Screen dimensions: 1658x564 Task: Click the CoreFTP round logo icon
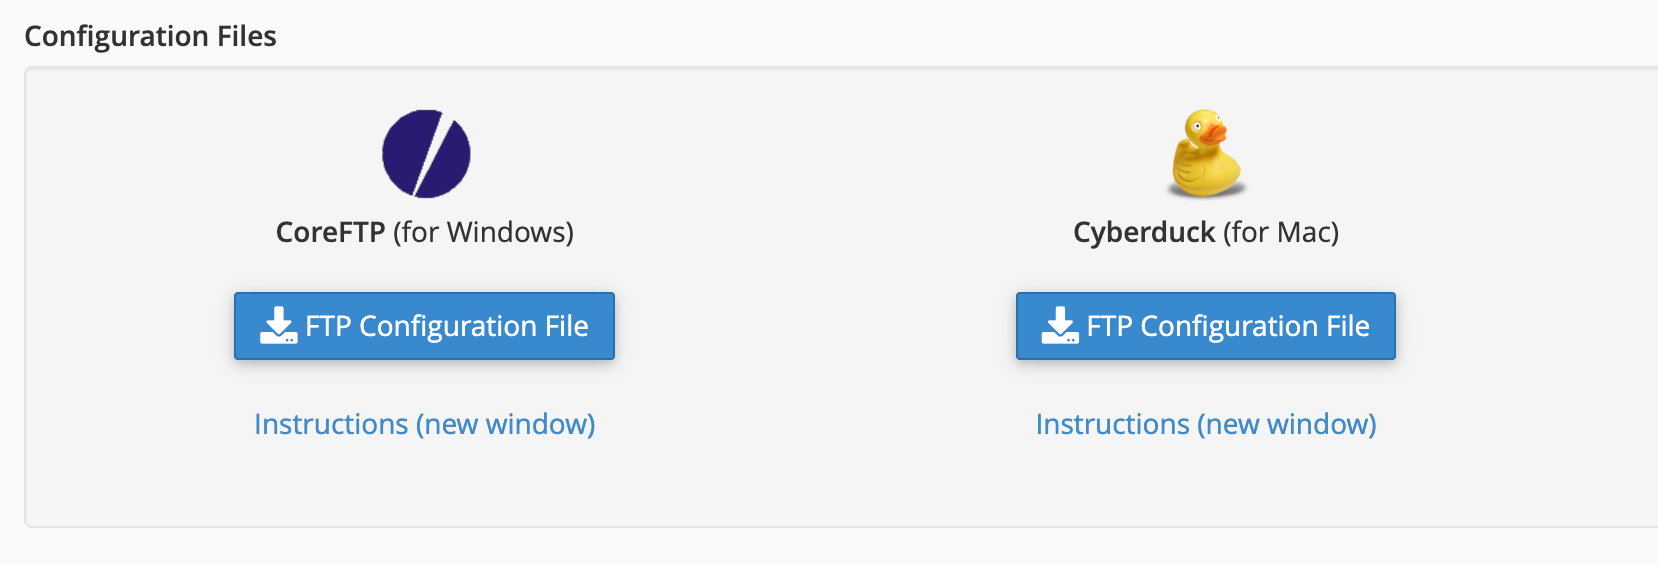point(426,153)
